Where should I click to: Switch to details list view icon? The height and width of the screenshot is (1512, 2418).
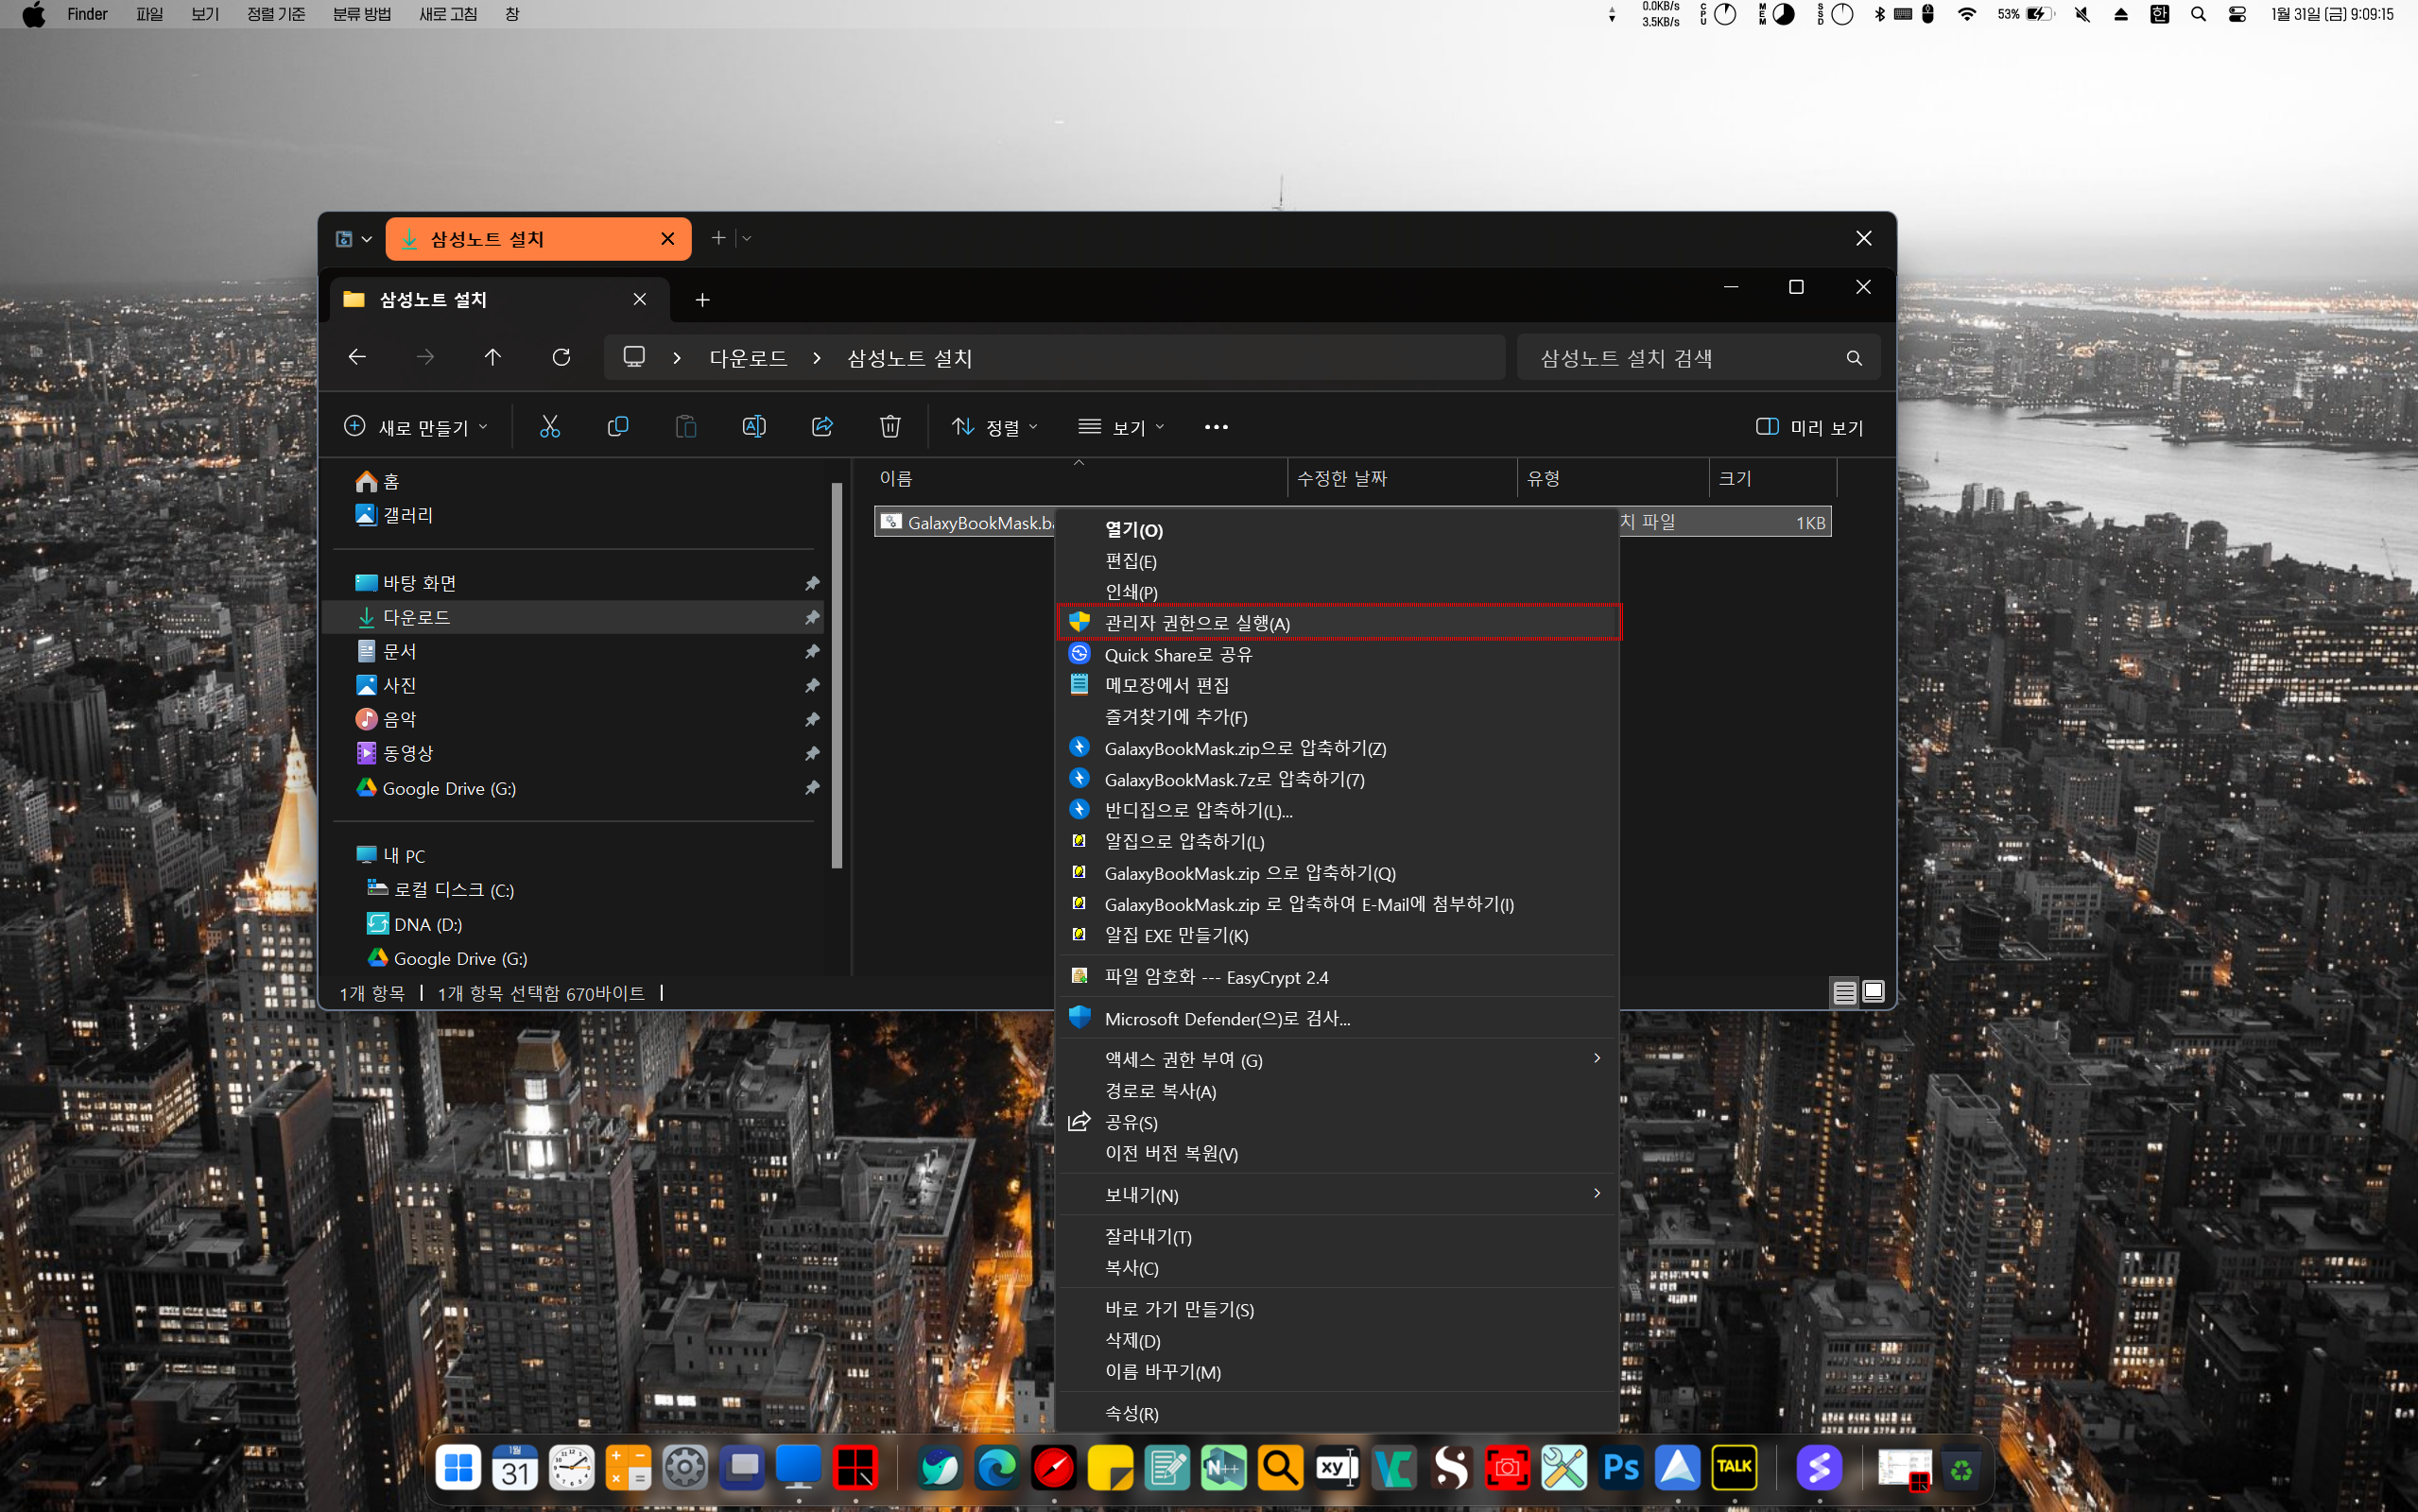coord(1844,992)
